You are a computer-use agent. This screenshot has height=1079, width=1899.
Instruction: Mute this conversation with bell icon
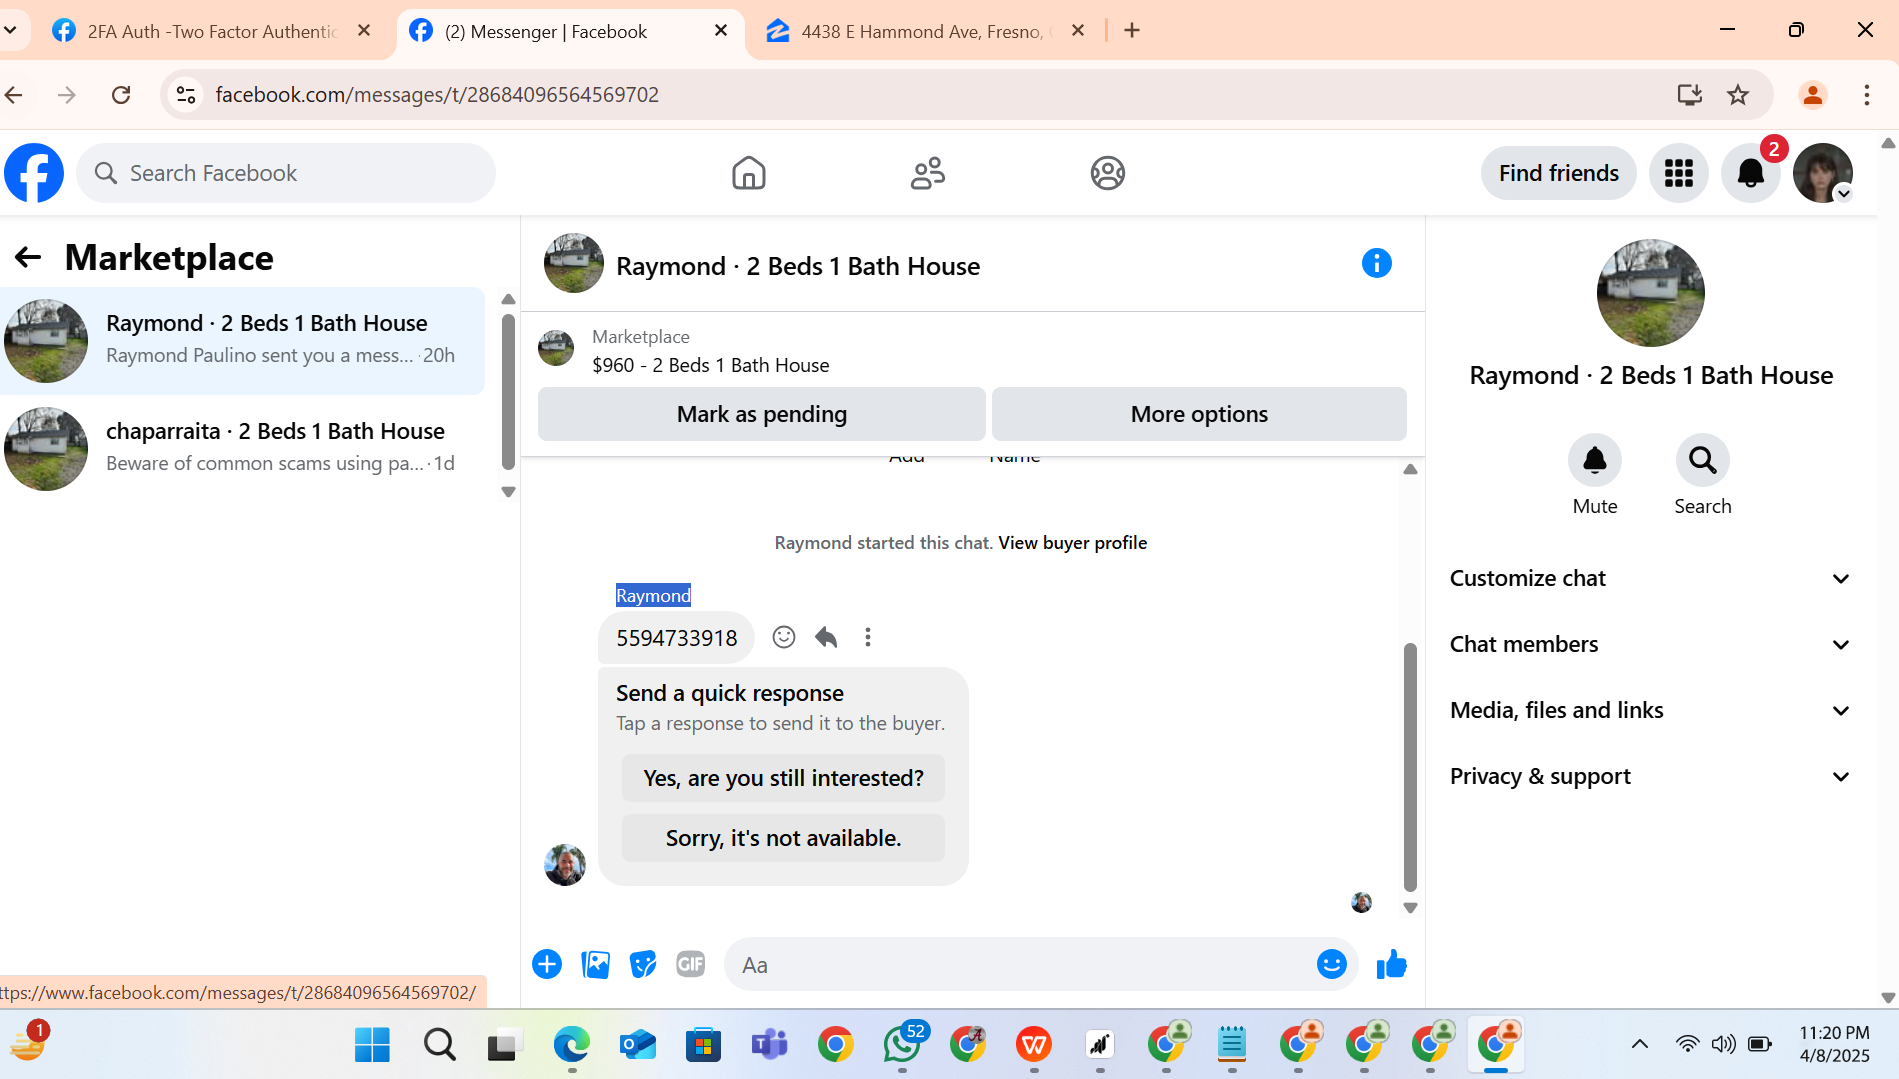pyautogui.click(x=1594, y=460)
